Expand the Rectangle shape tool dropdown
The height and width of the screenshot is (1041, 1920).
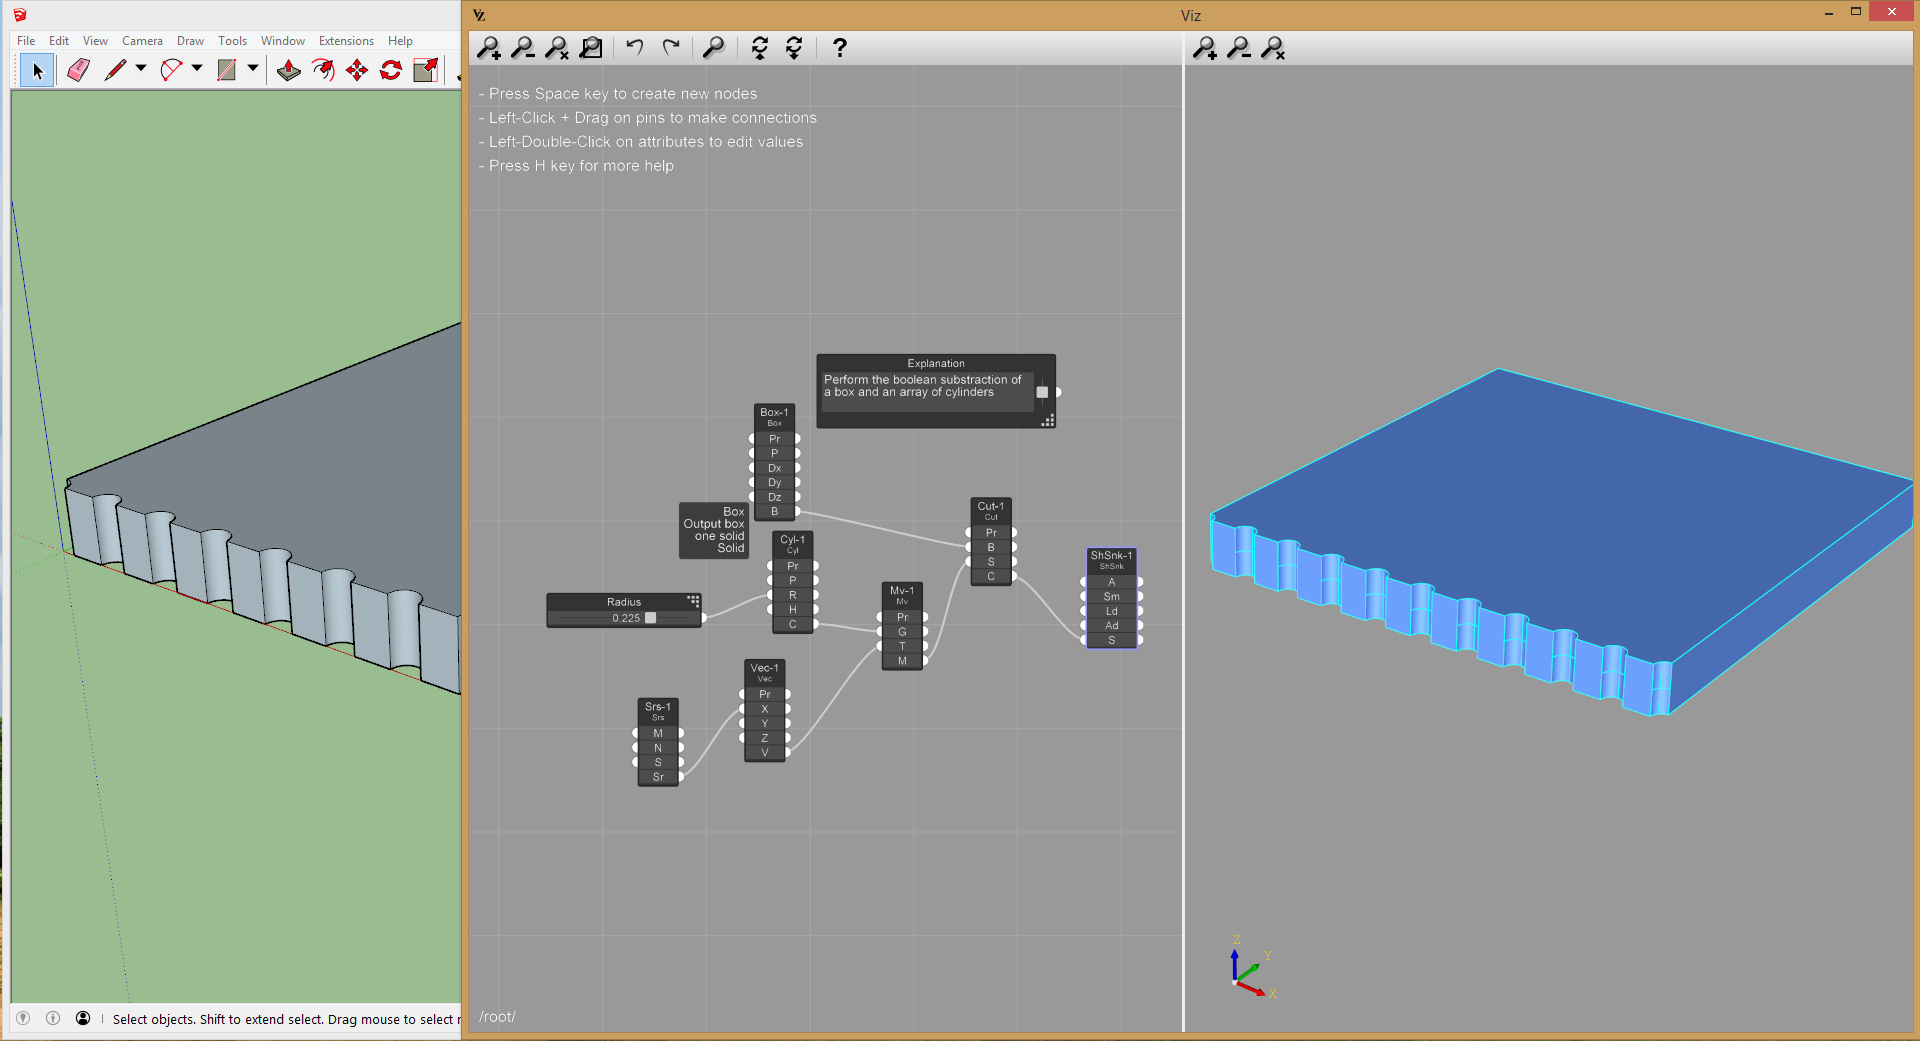coord(253,69)
